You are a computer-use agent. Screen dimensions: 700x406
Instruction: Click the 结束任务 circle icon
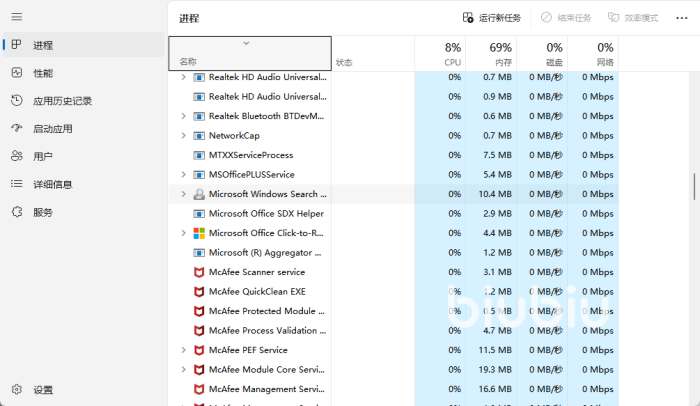[546, 17]
